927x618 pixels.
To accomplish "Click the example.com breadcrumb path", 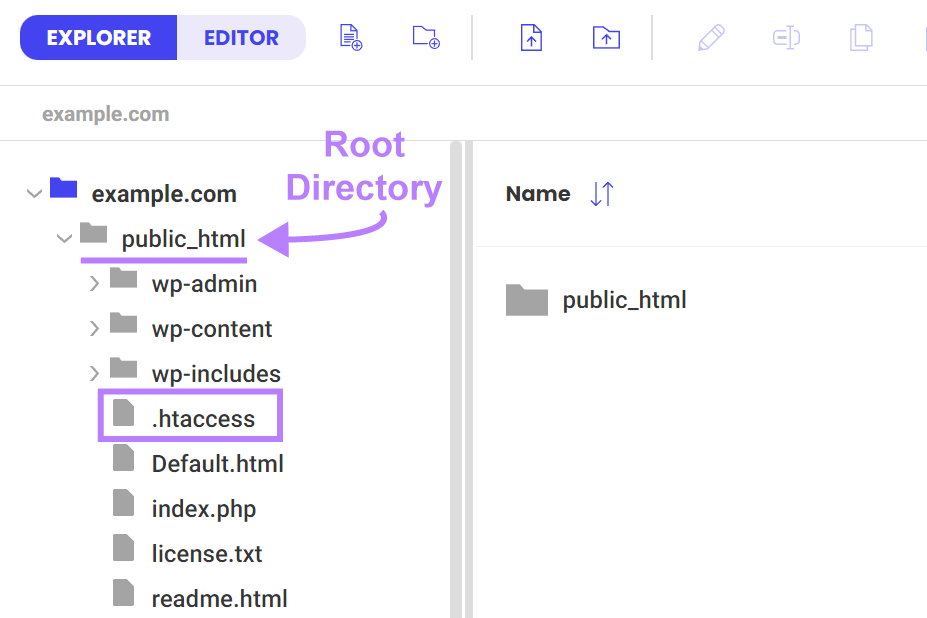I will tap(106, 113).
